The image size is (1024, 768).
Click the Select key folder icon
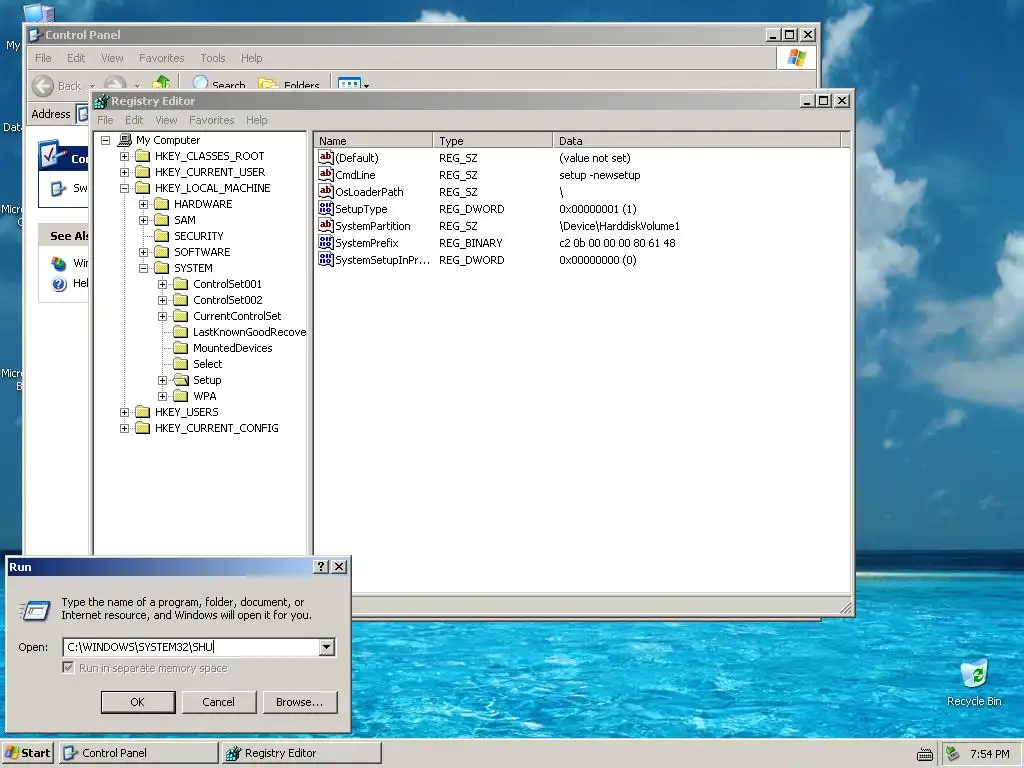tap(181, 364)
